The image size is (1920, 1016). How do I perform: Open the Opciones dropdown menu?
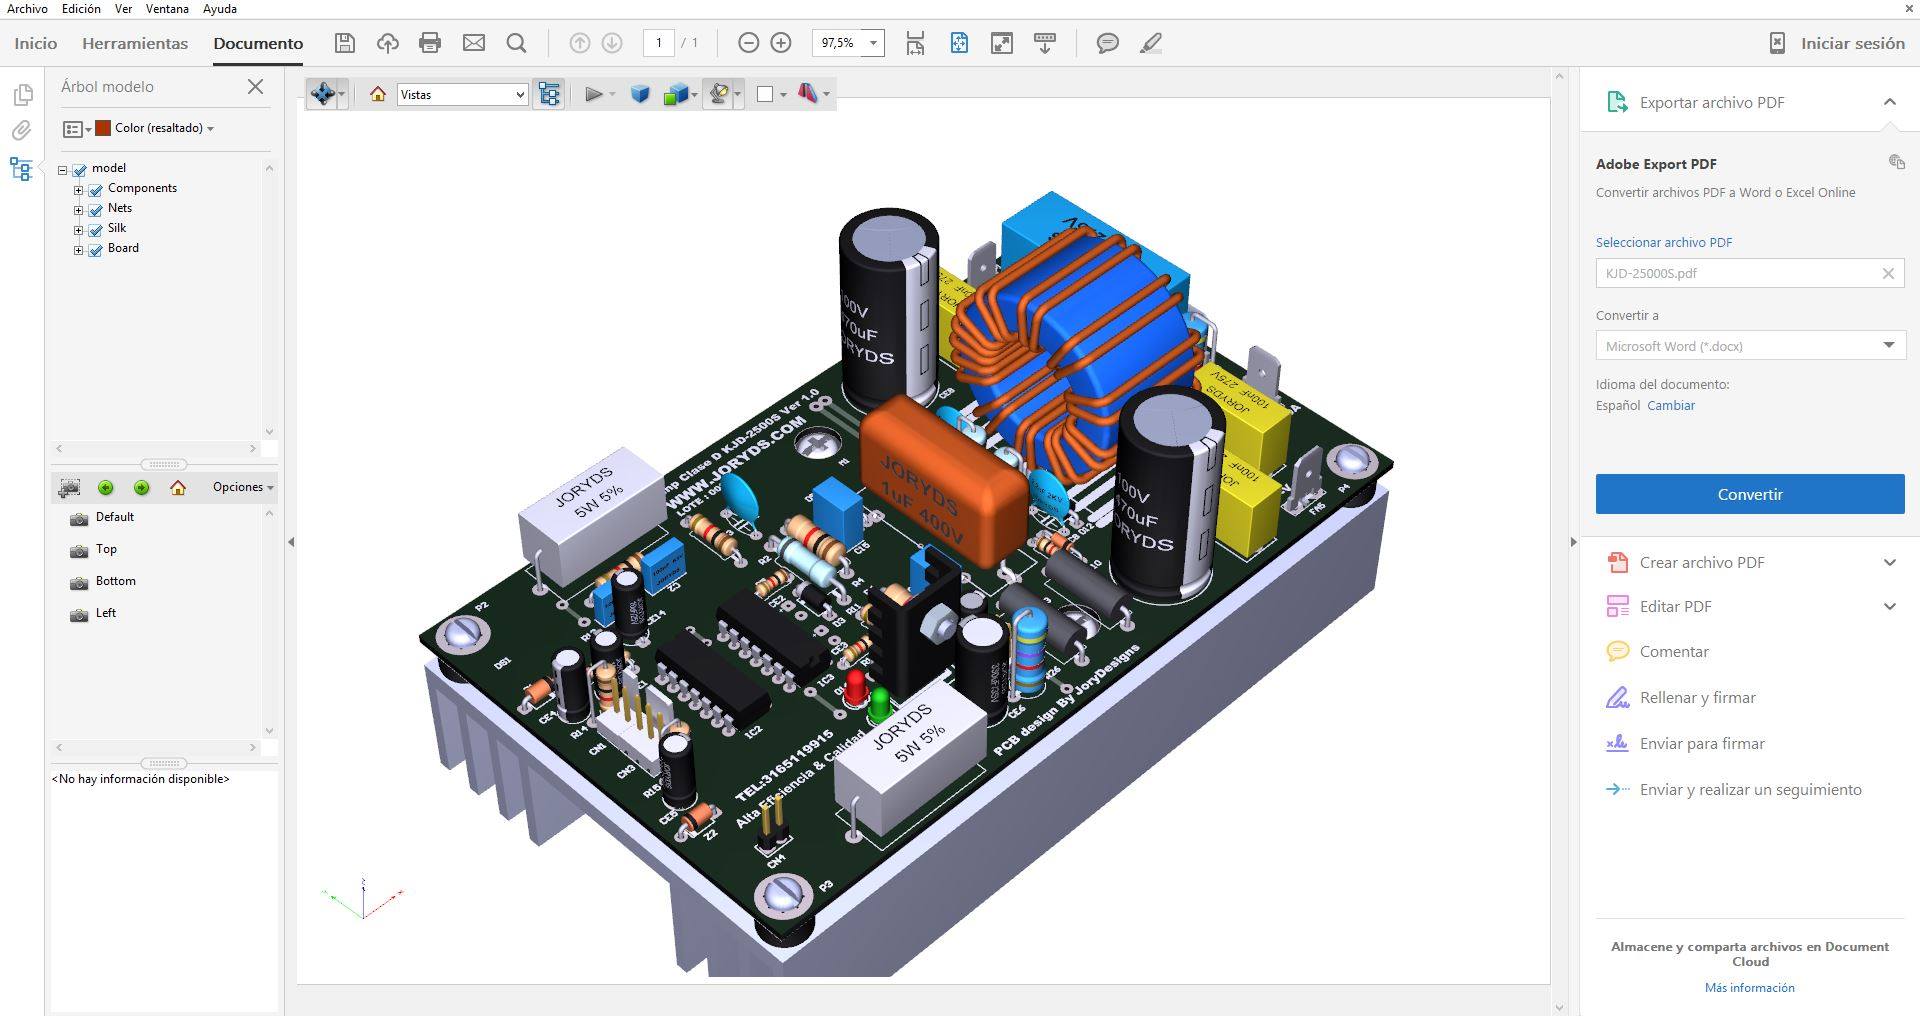[x=243, y=487]
